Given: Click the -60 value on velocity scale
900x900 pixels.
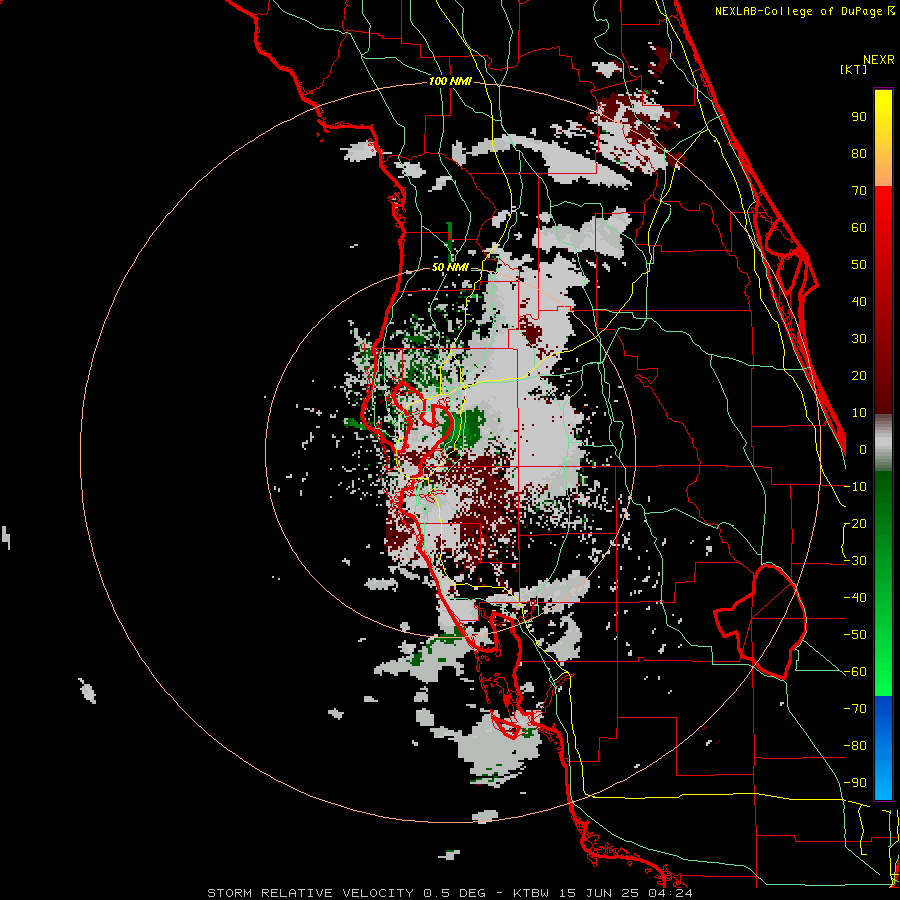Looking at the screenshot, I should point(855,672).
